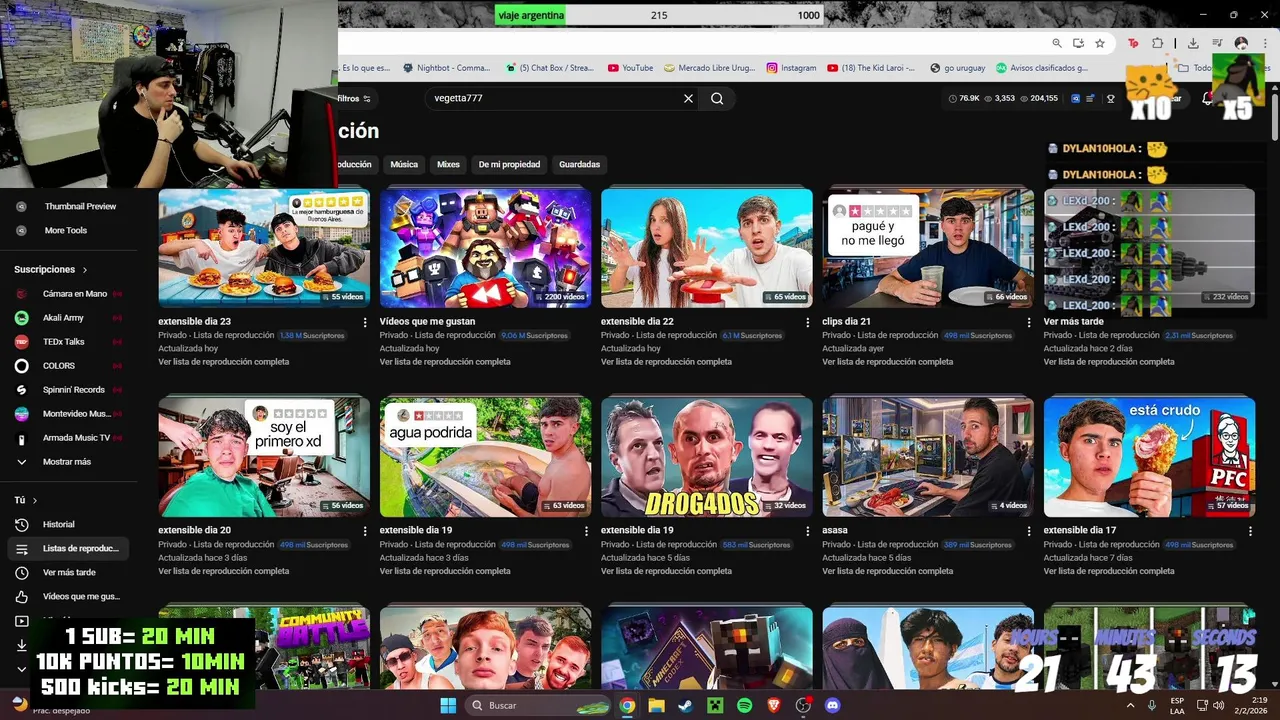Select the Mixes filter chip

tap(448, 164)
